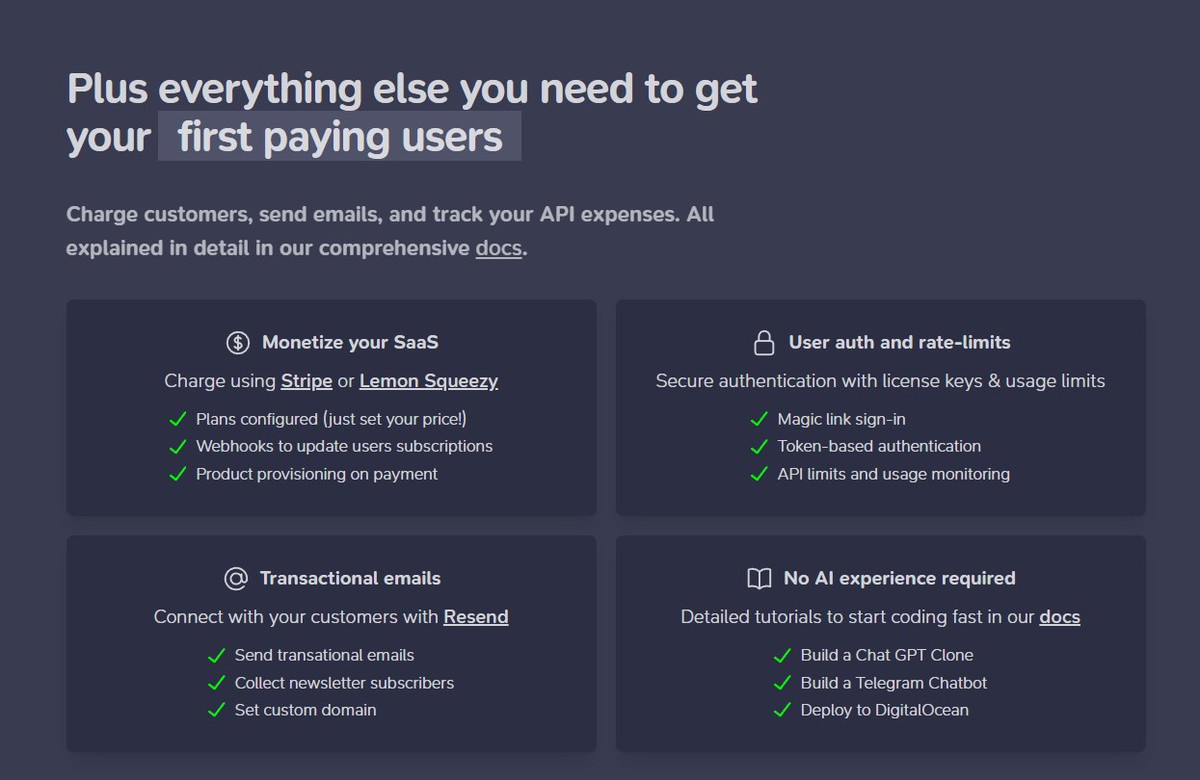
Task: Click the checkmark beside Build a Chat GPT Clone
Action: click(x=782, y=655)
